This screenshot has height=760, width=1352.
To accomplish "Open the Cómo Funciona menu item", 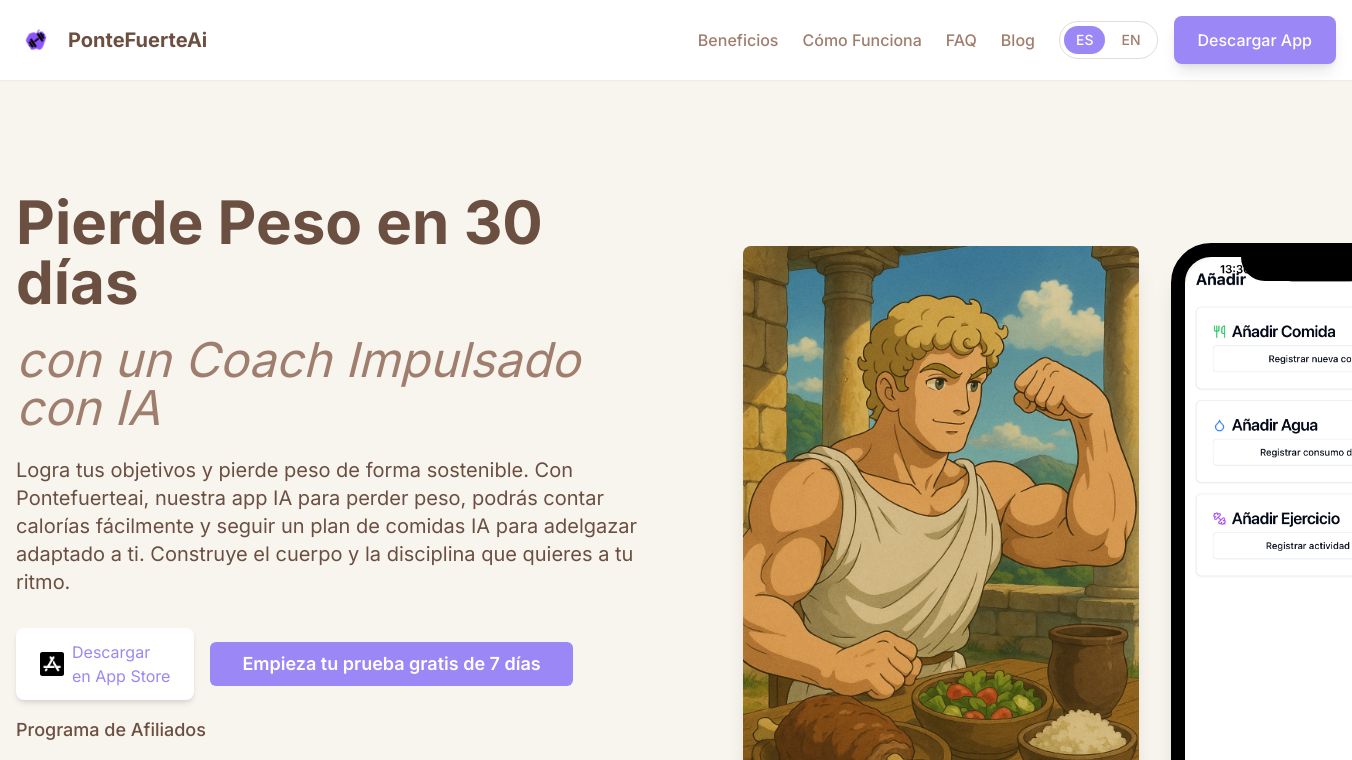I will (862, 40).
